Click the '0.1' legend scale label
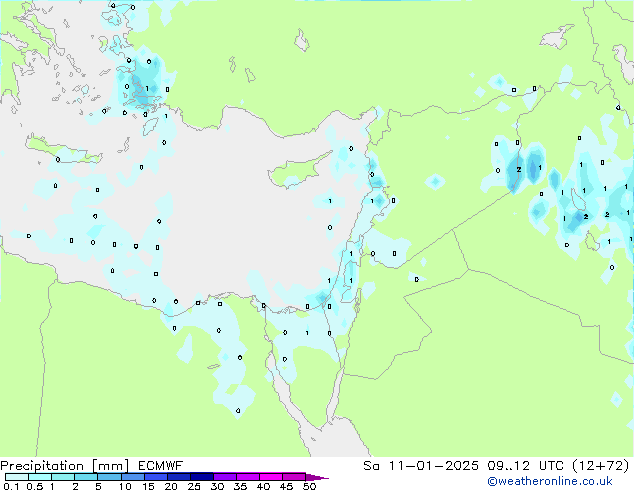 (x=11, y=486)
